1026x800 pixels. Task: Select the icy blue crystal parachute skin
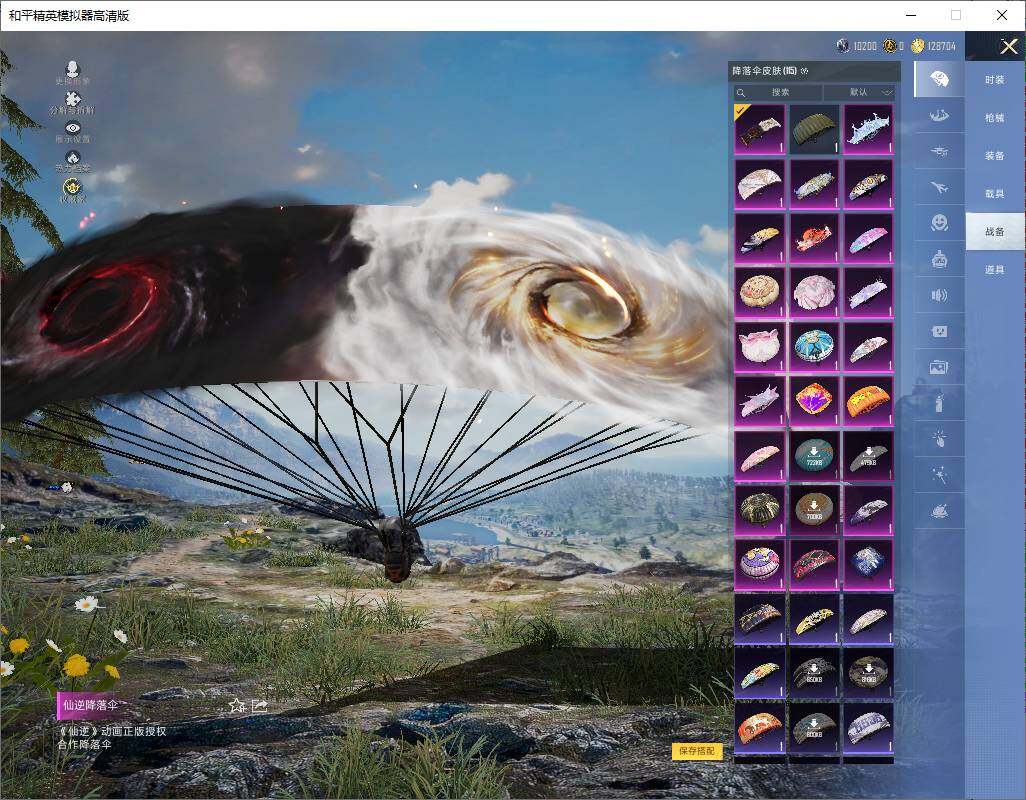pyautogui.click(x=868, y=129)
